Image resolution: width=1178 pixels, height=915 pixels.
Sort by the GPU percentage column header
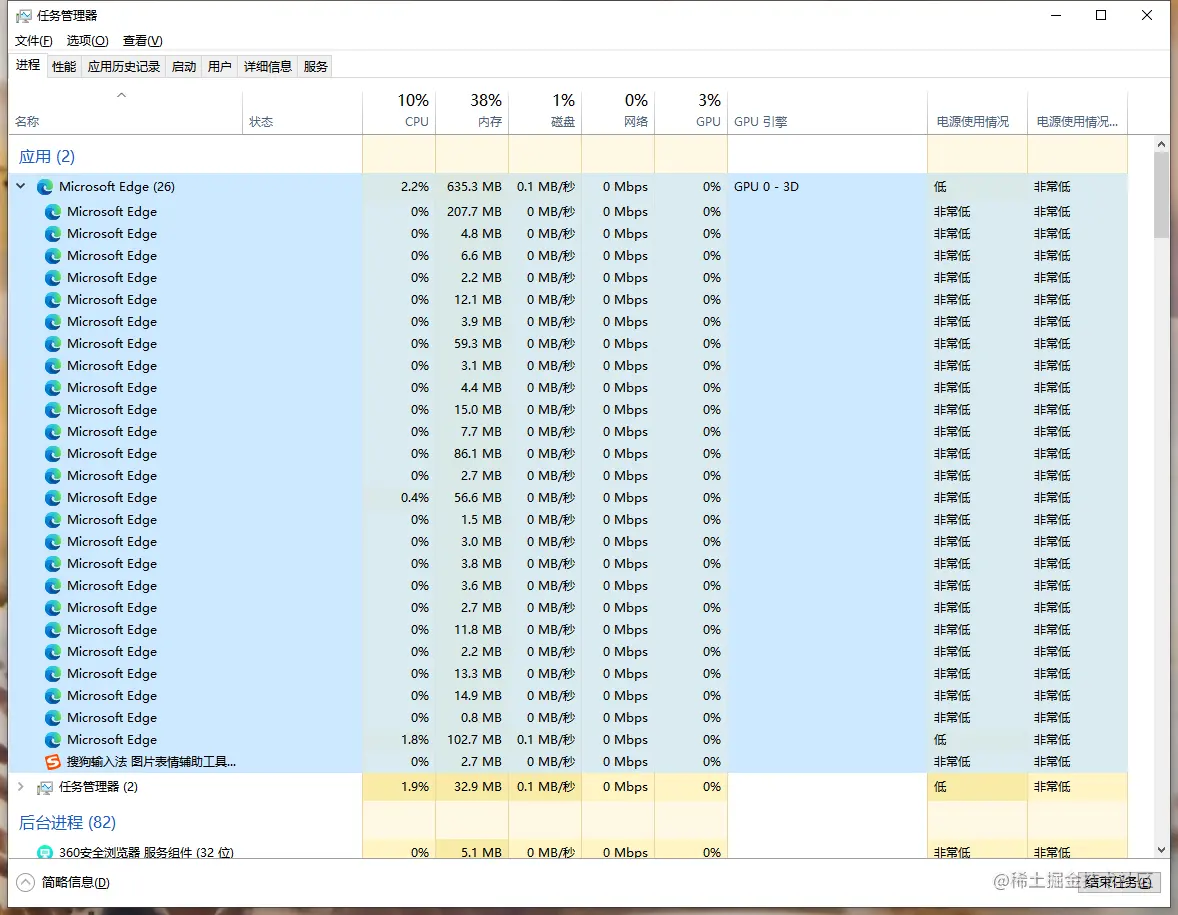[690, 113]
